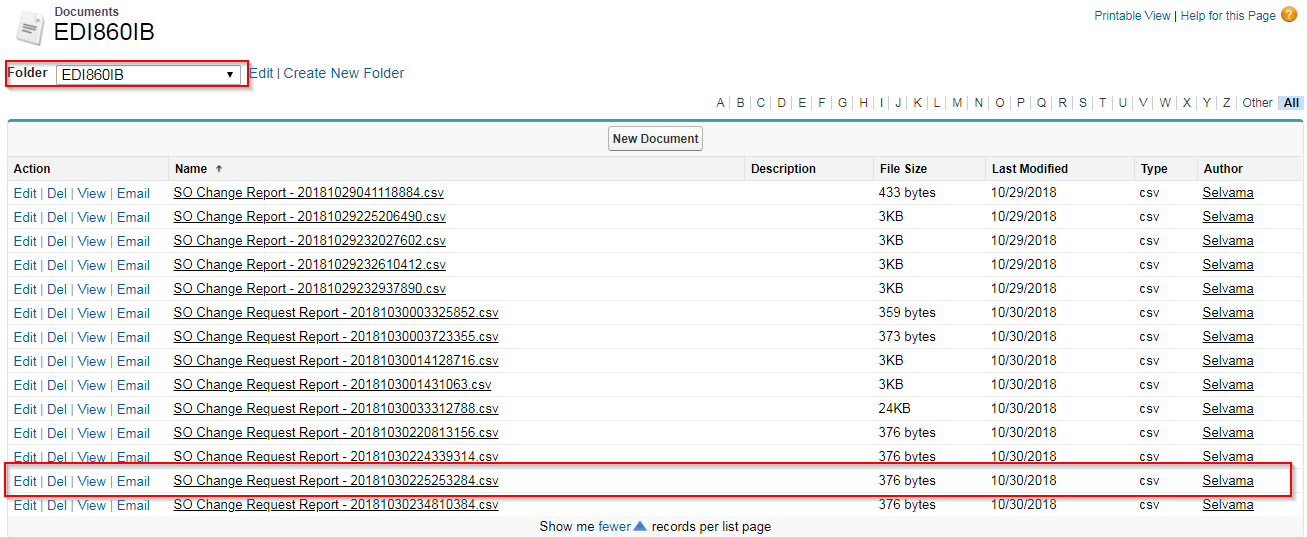Viewport: 1307px width, 537px height.
Task: Open SO Change Report - 20181029041118884.csv
Action: click(309, 192)
